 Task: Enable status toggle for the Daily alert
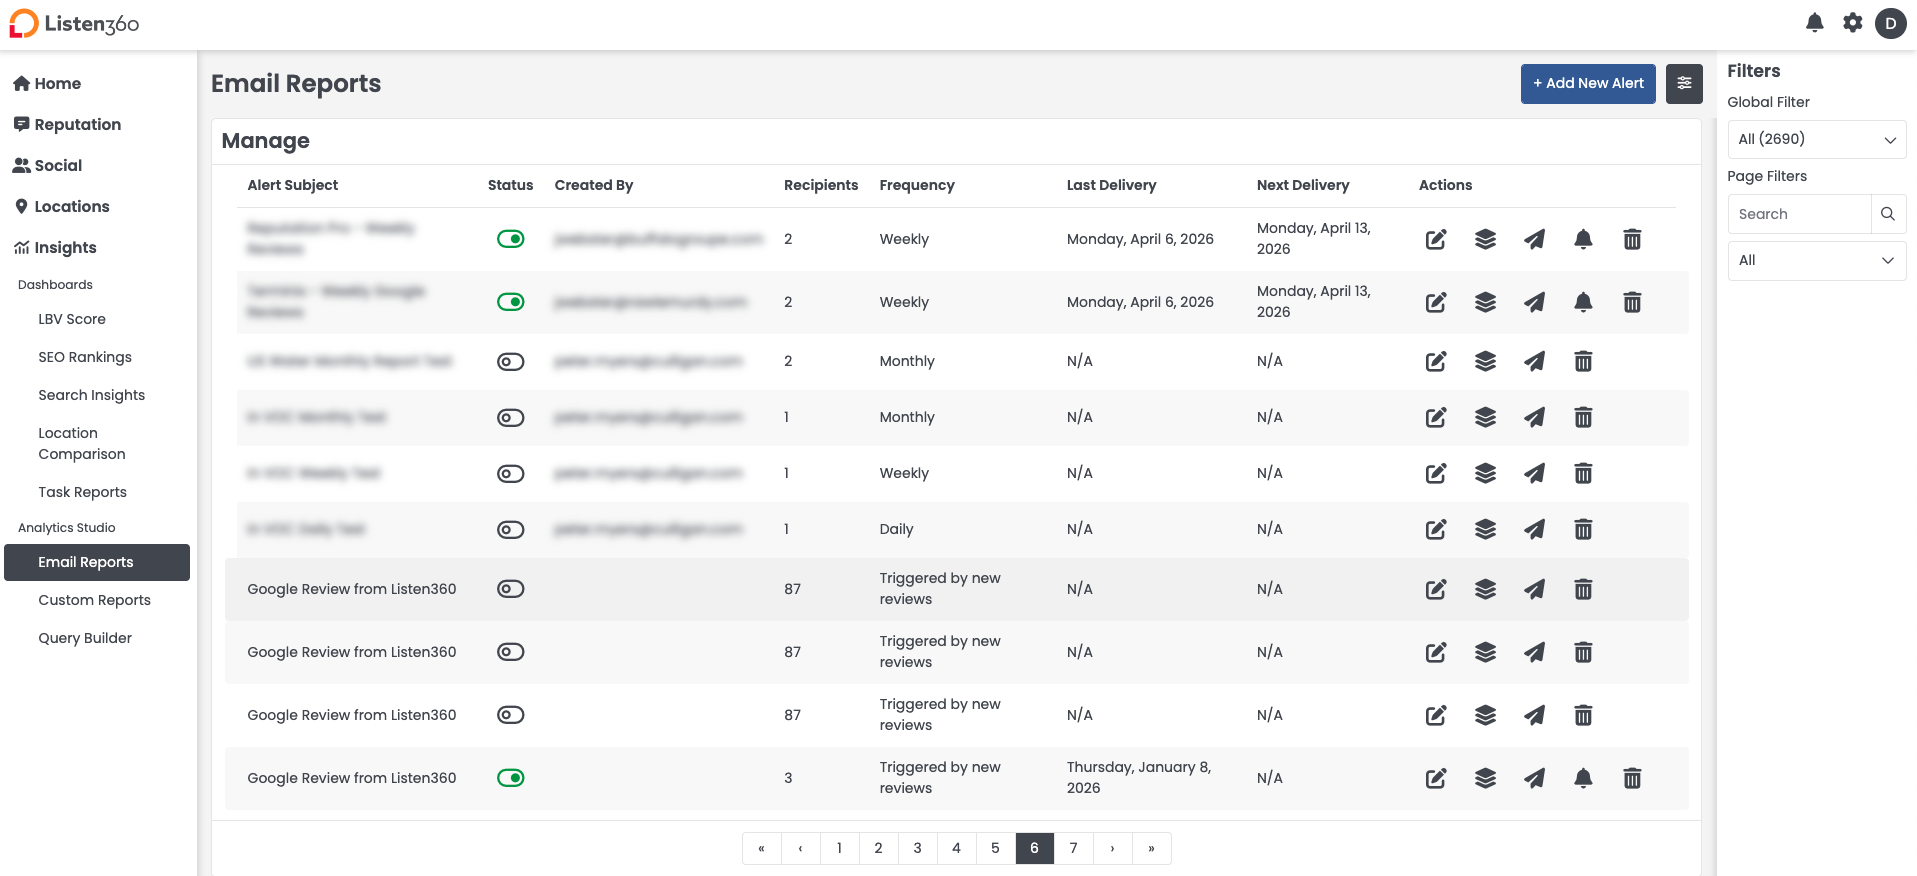coord(510,529)
